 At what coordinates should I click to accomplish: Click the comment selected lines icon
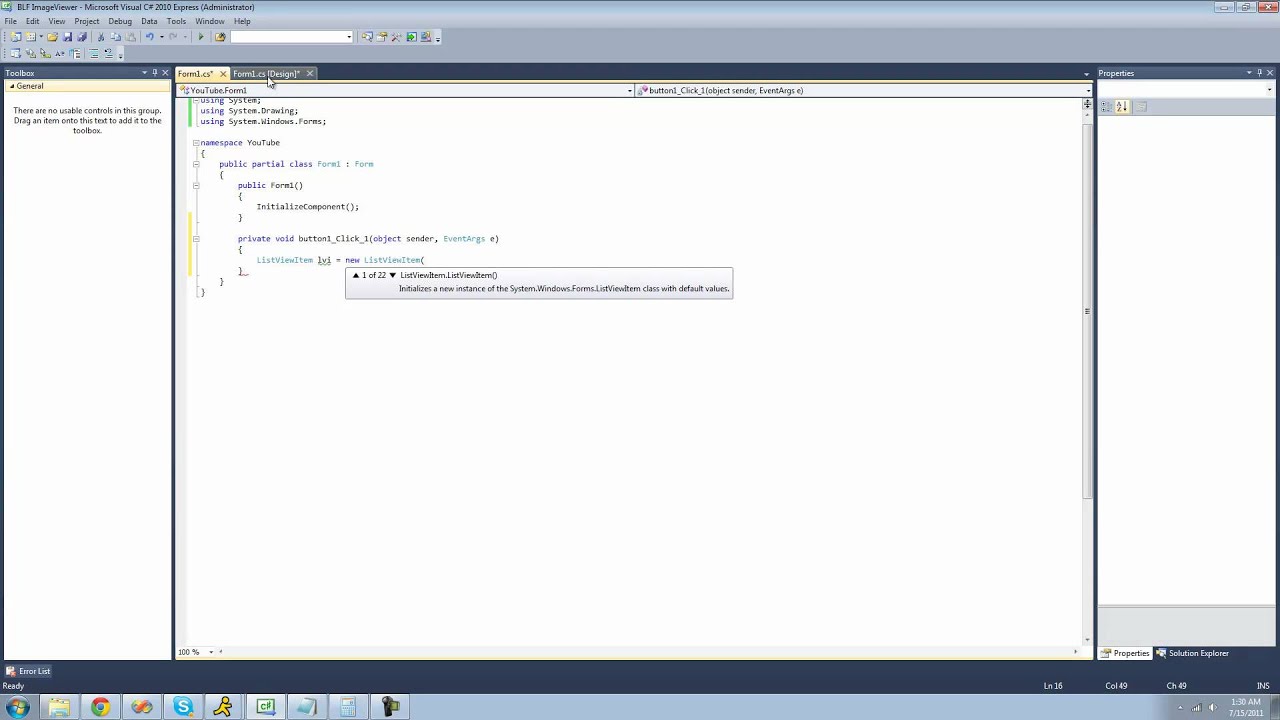[94, 53]
